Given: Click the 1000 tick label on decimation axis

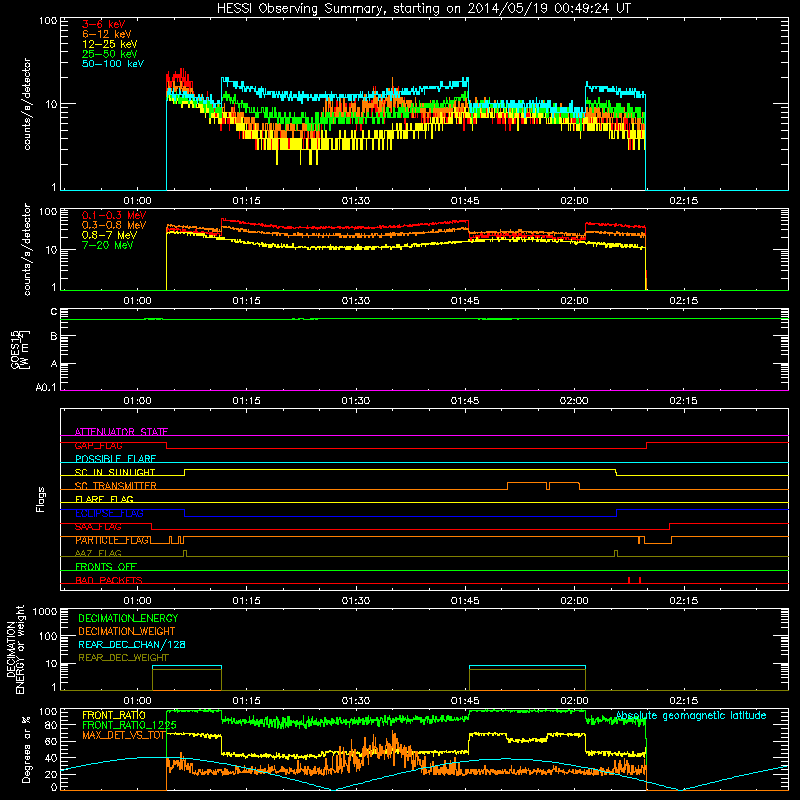Looking at the screenshot, I should click(x=45, y=612).
